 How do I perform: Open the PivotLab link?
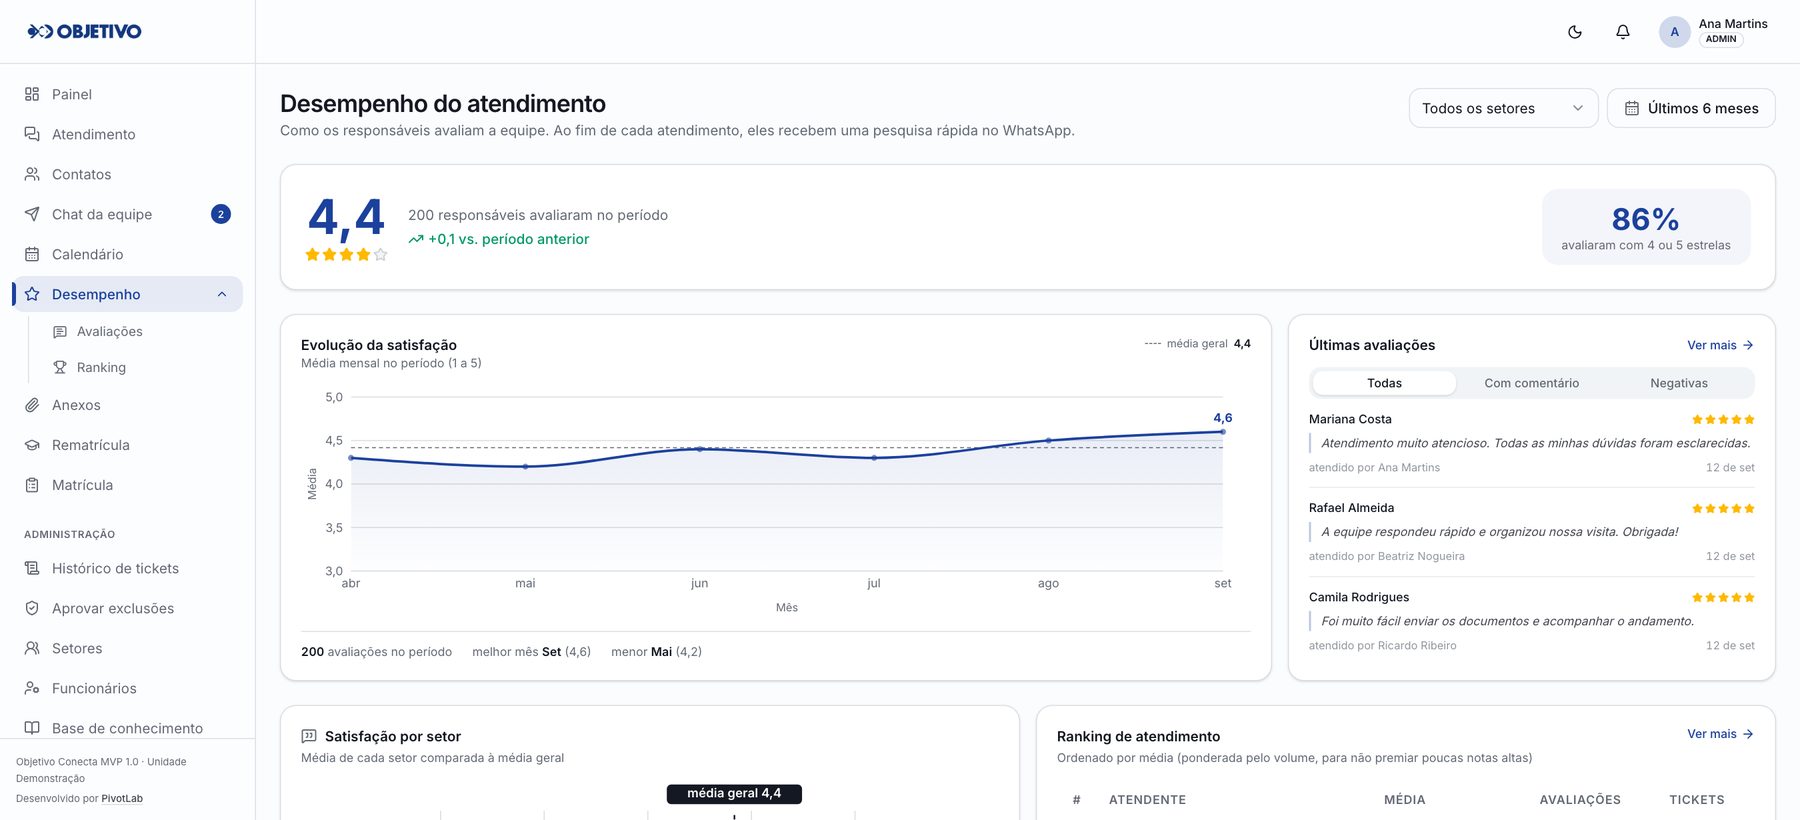(x=122, y=799)
